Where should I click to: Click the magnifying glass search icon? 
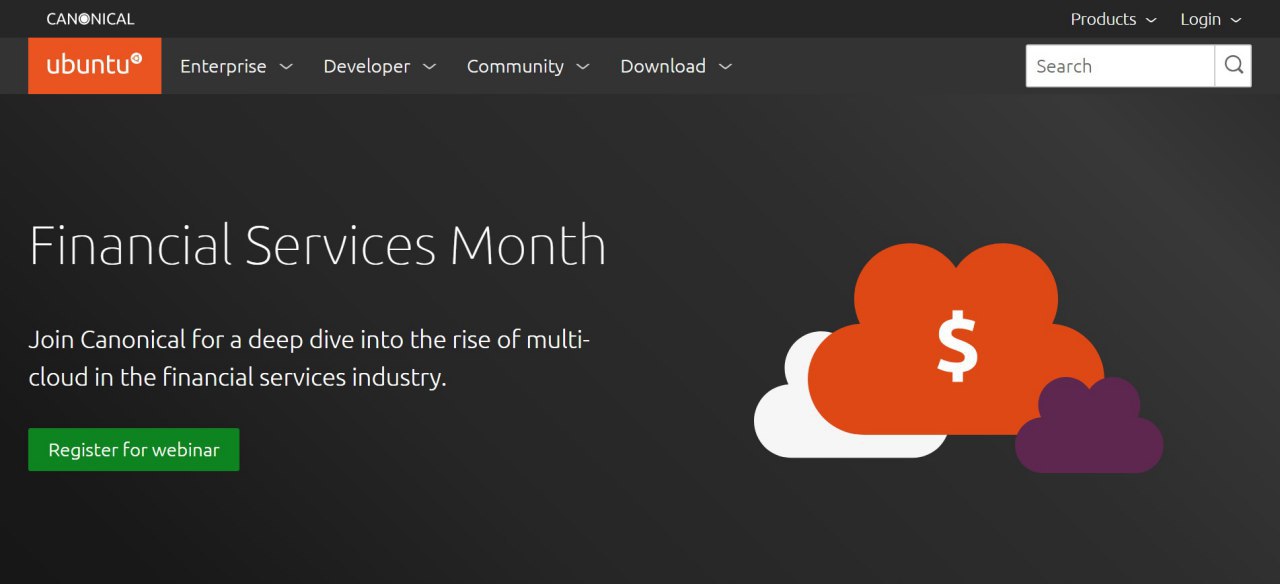point(1233,66)
